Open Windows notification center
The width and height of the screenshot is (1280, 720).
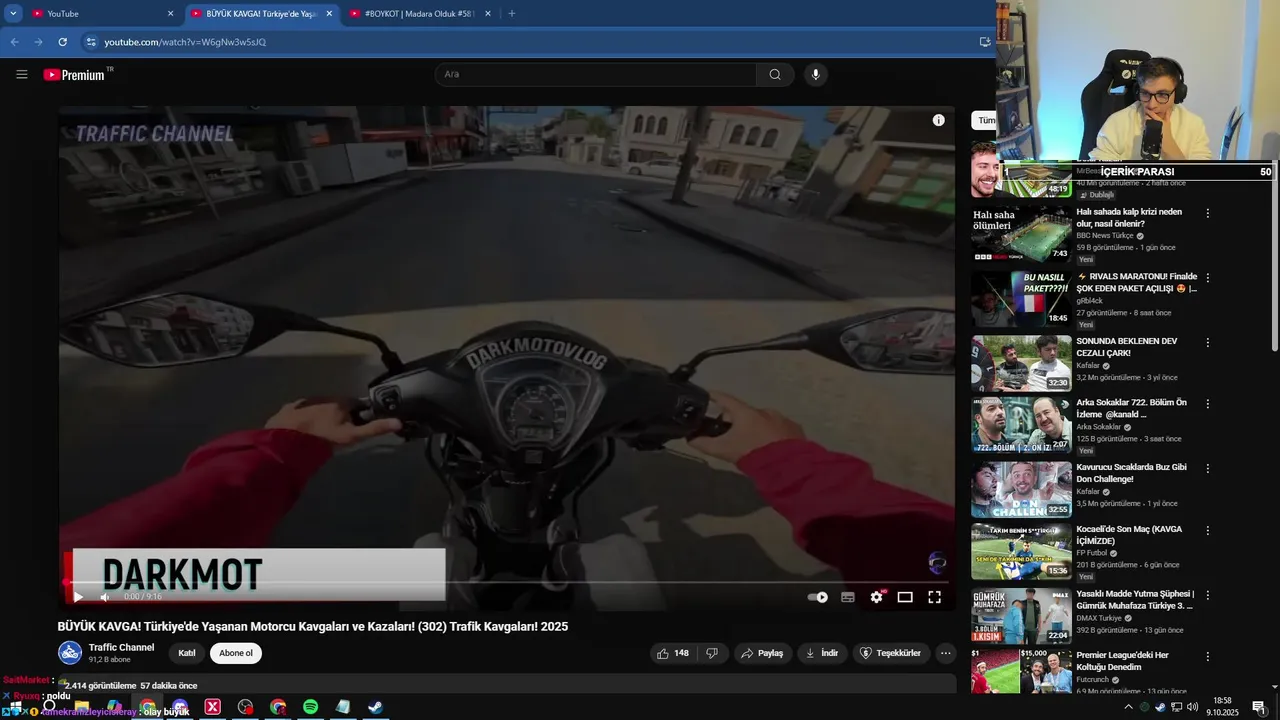1259,707
